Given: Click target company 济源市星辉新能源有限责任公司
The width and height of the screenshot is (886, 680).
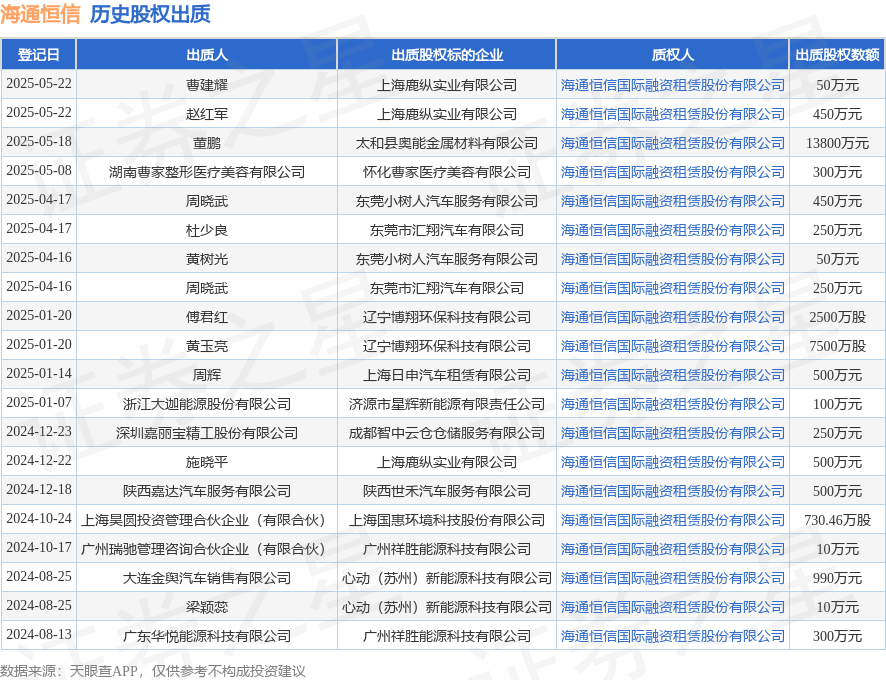Looking at the screenshot, I should (447, 404).
